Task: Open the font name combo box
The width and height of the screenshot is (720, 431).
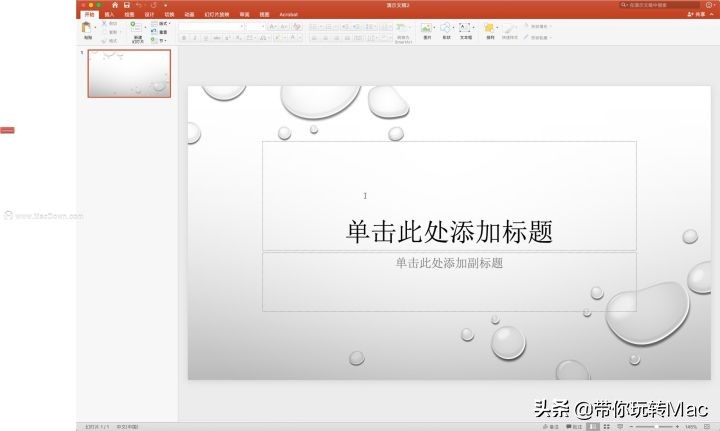Action: (211, 27)
